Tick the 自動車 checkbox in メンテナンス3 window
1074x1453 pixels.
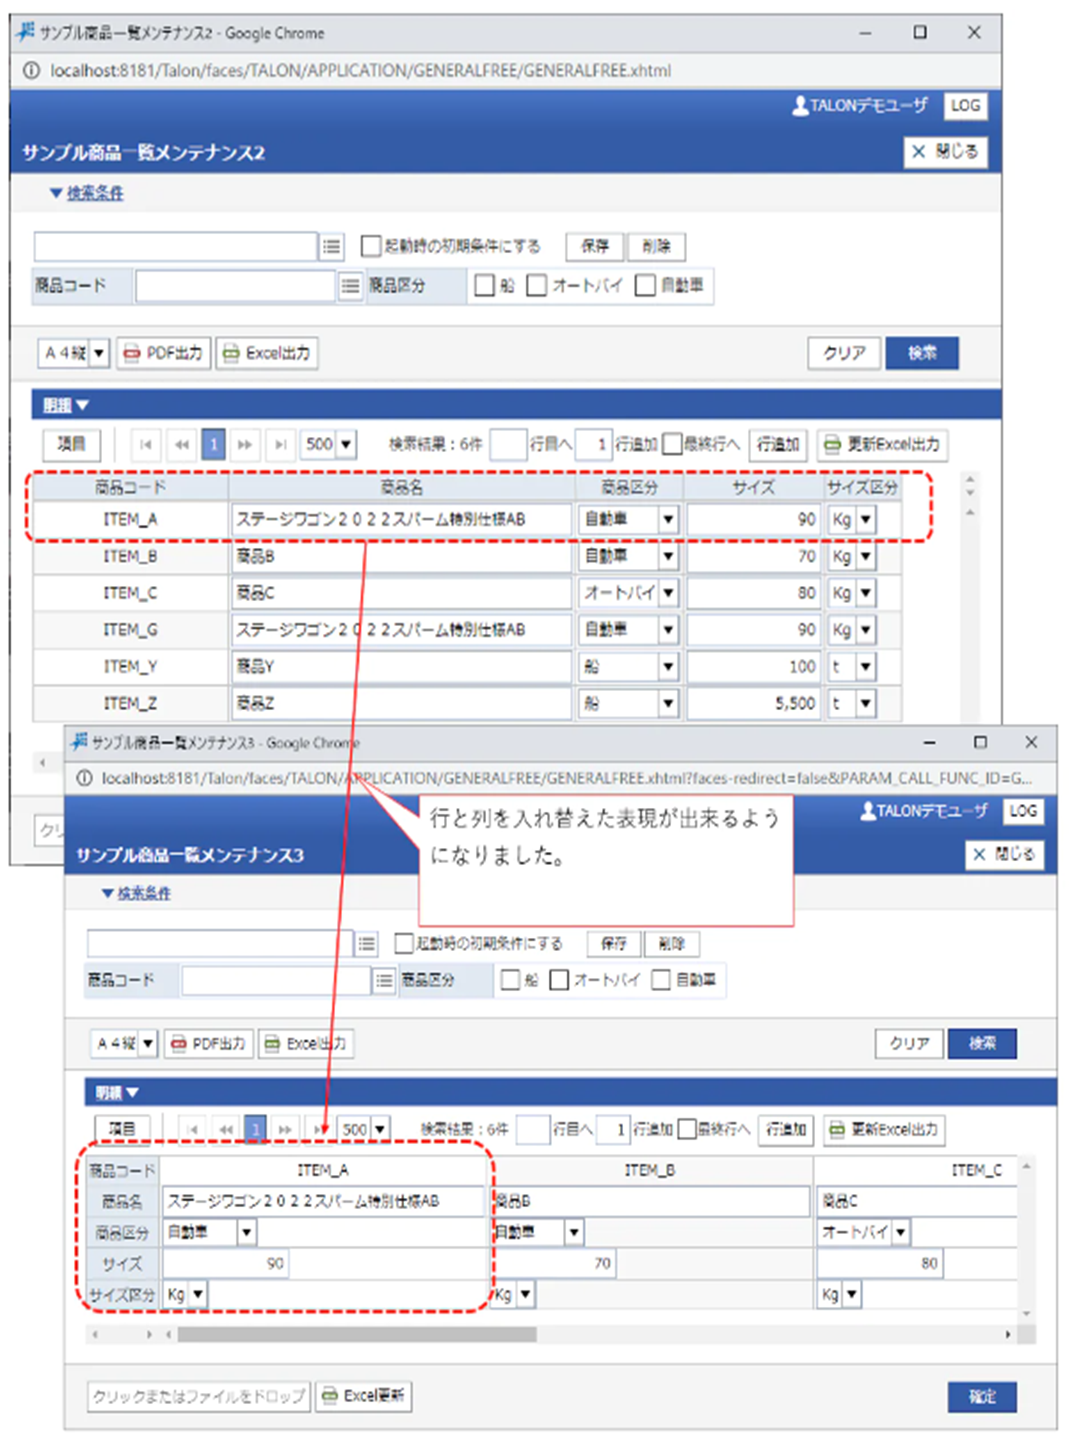[x=661, y=980]
